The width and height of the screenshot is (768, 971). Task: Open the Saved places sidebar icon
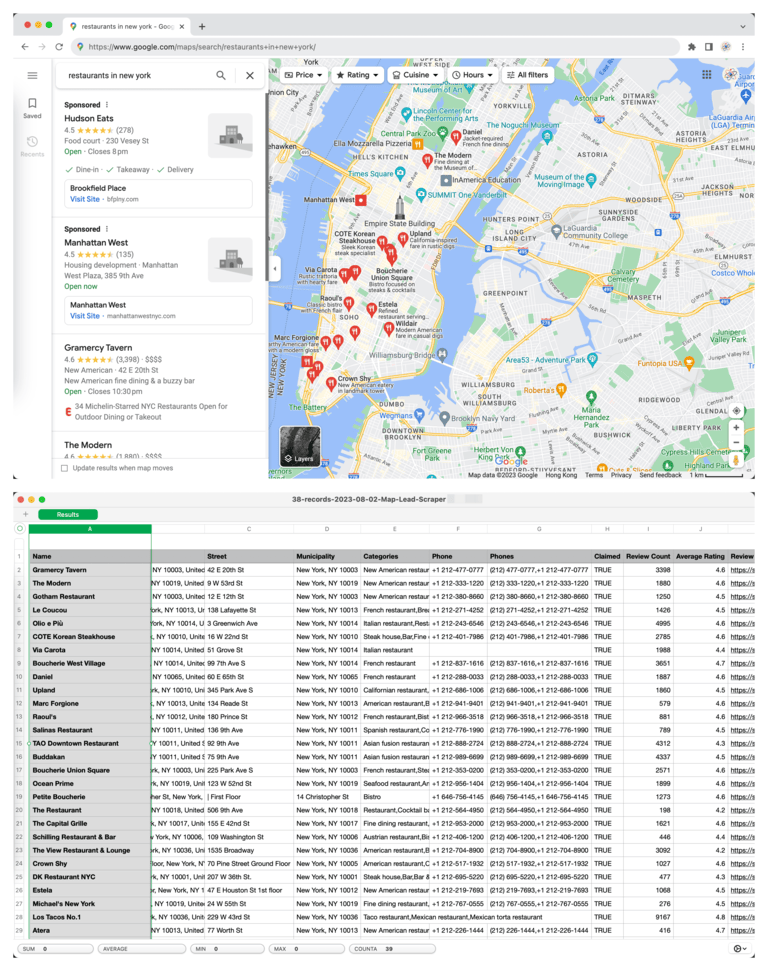point(32,107)
